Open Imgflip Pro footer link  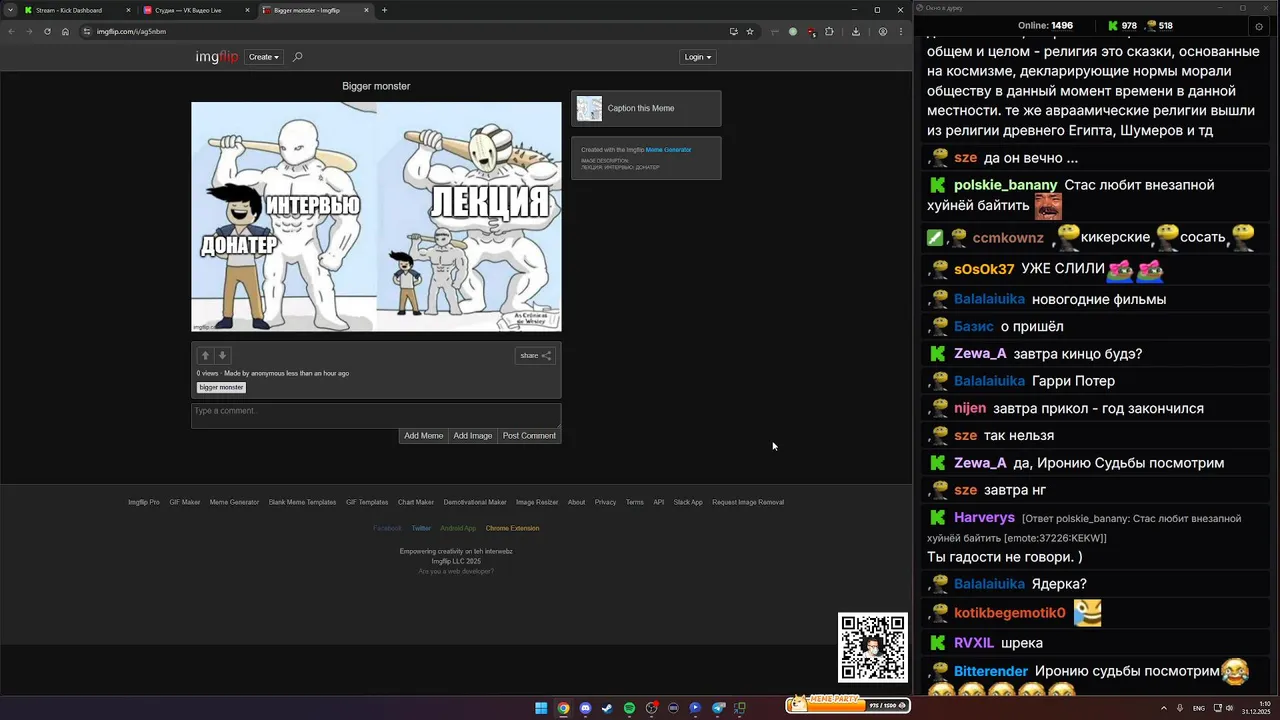click(x=144, y=502)
